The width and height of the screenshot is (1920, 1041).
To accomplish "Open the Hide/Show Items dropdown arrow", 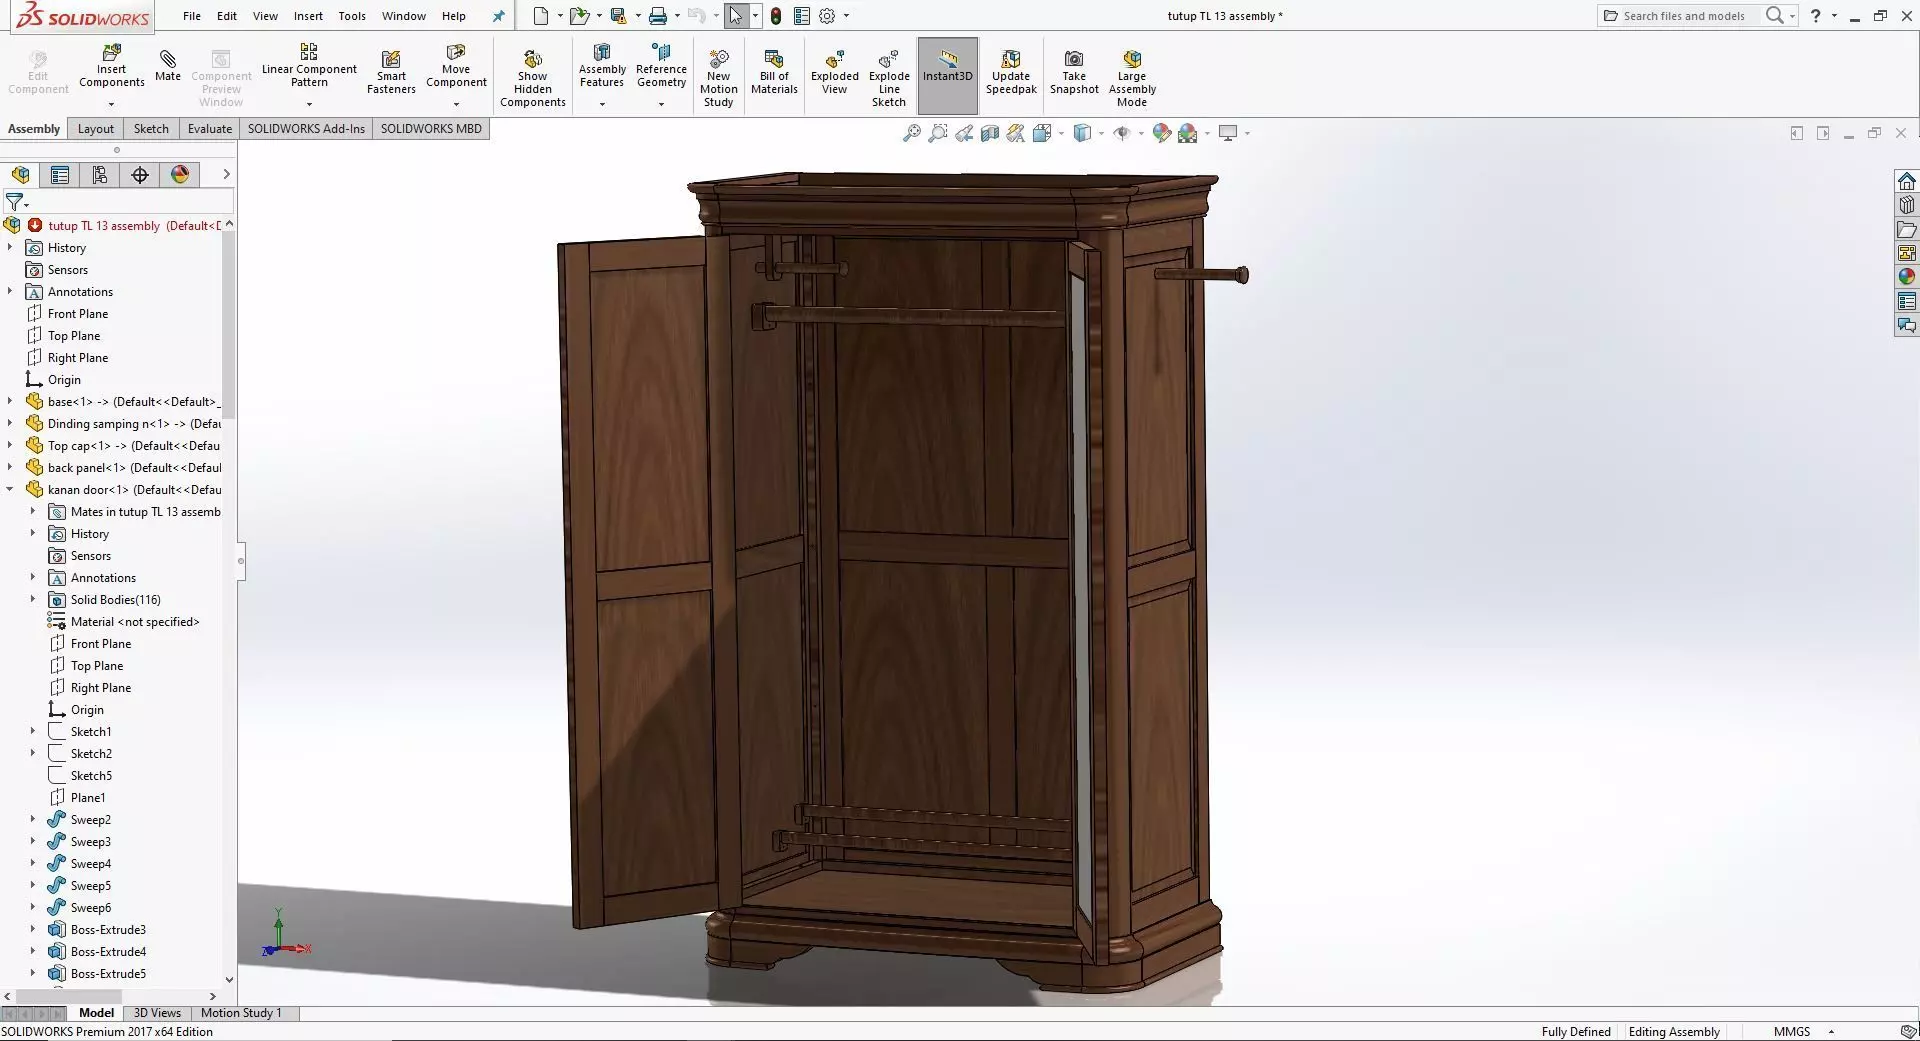I will click(1141, 133).
